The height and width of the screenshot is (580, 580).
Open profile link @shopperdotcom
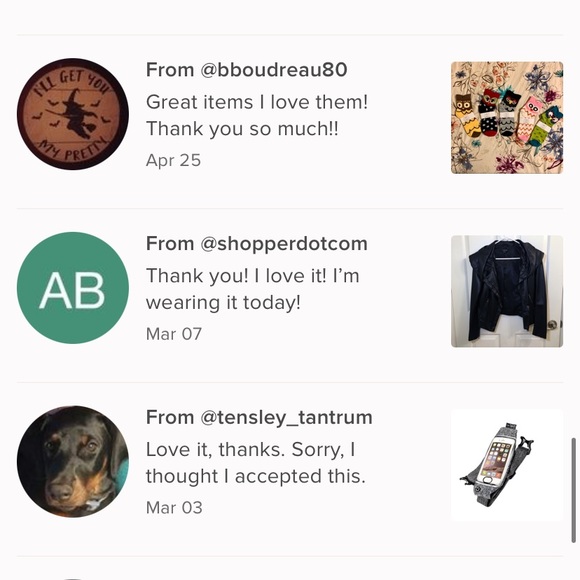tap(284, 244)
